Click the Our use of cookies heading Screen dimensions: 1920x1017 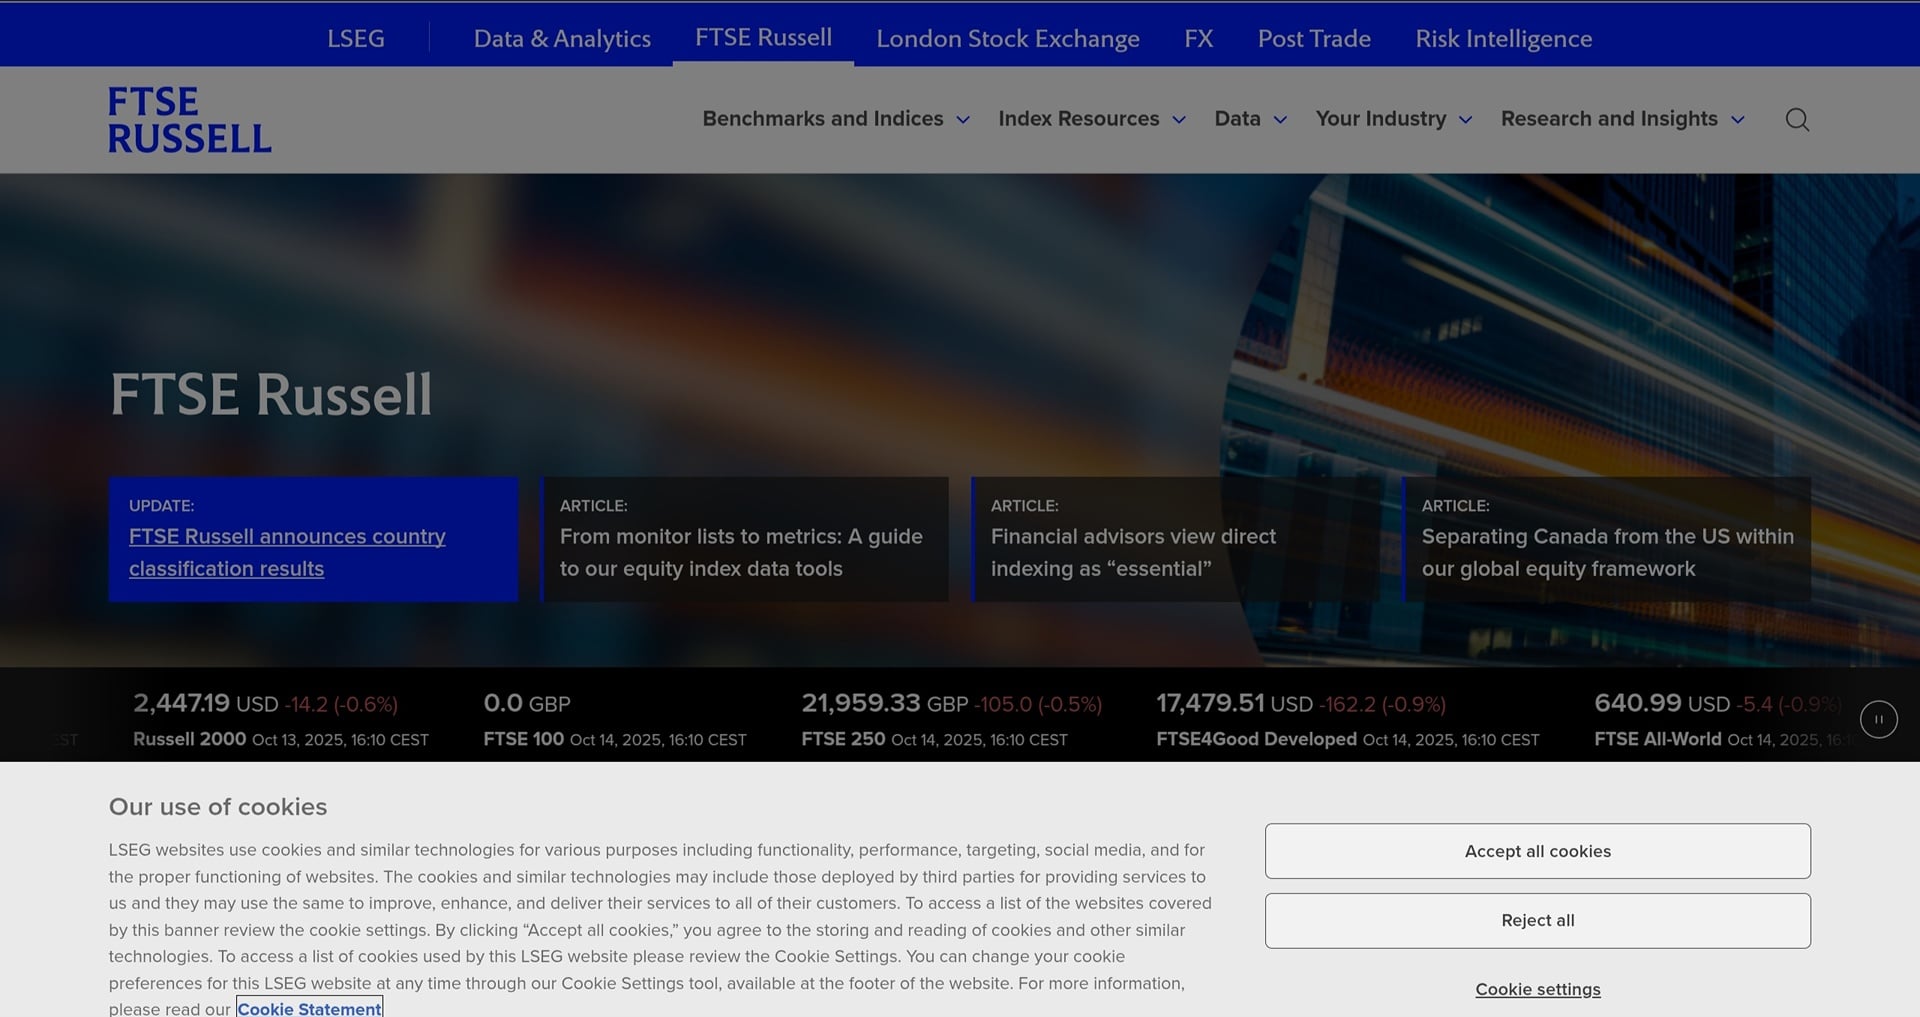point(218,806)
